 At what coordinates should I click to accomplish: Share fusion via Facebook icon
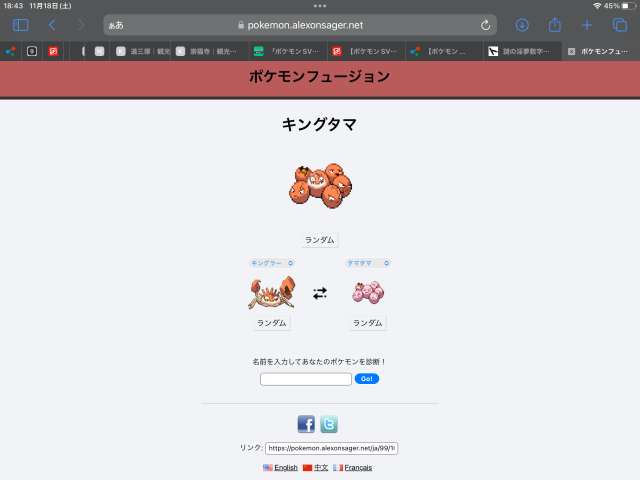pos(306,424)
